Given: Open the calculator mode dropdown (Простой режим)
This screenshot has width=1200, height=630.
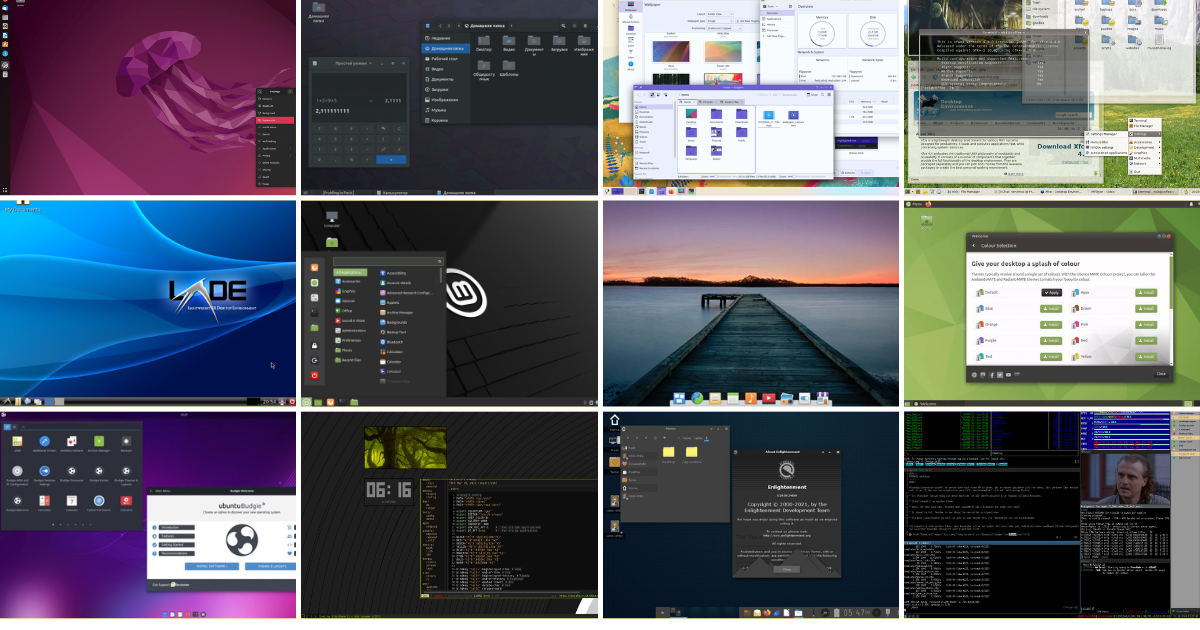Looking at the screenshot, I should 353,63.
